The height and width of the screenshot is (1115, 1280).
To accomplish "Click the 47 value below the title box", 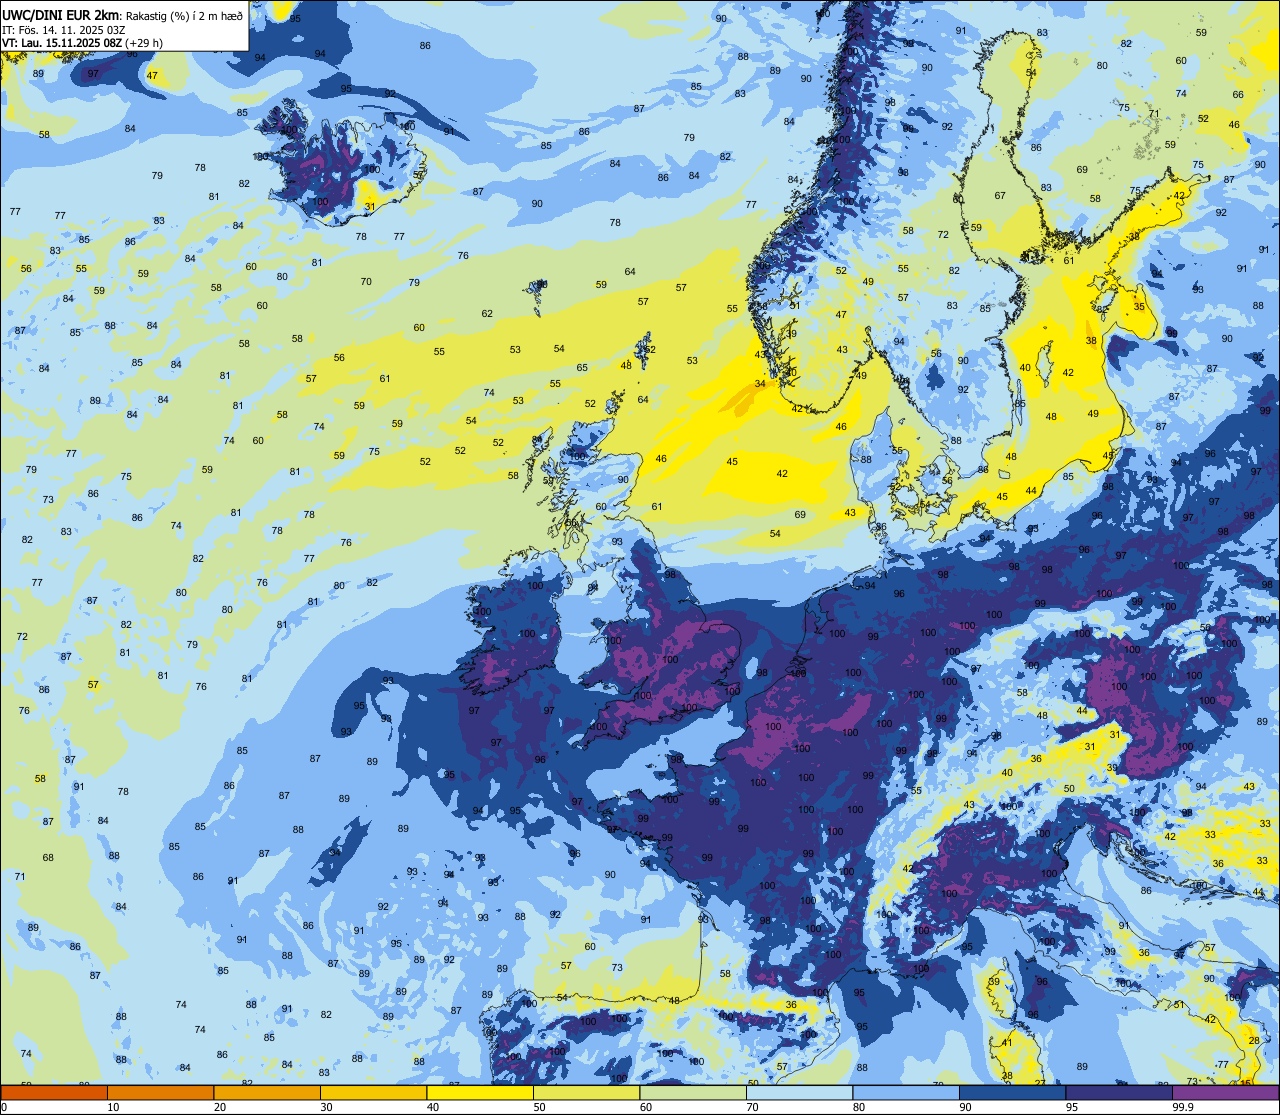I will tap(152, 75).
